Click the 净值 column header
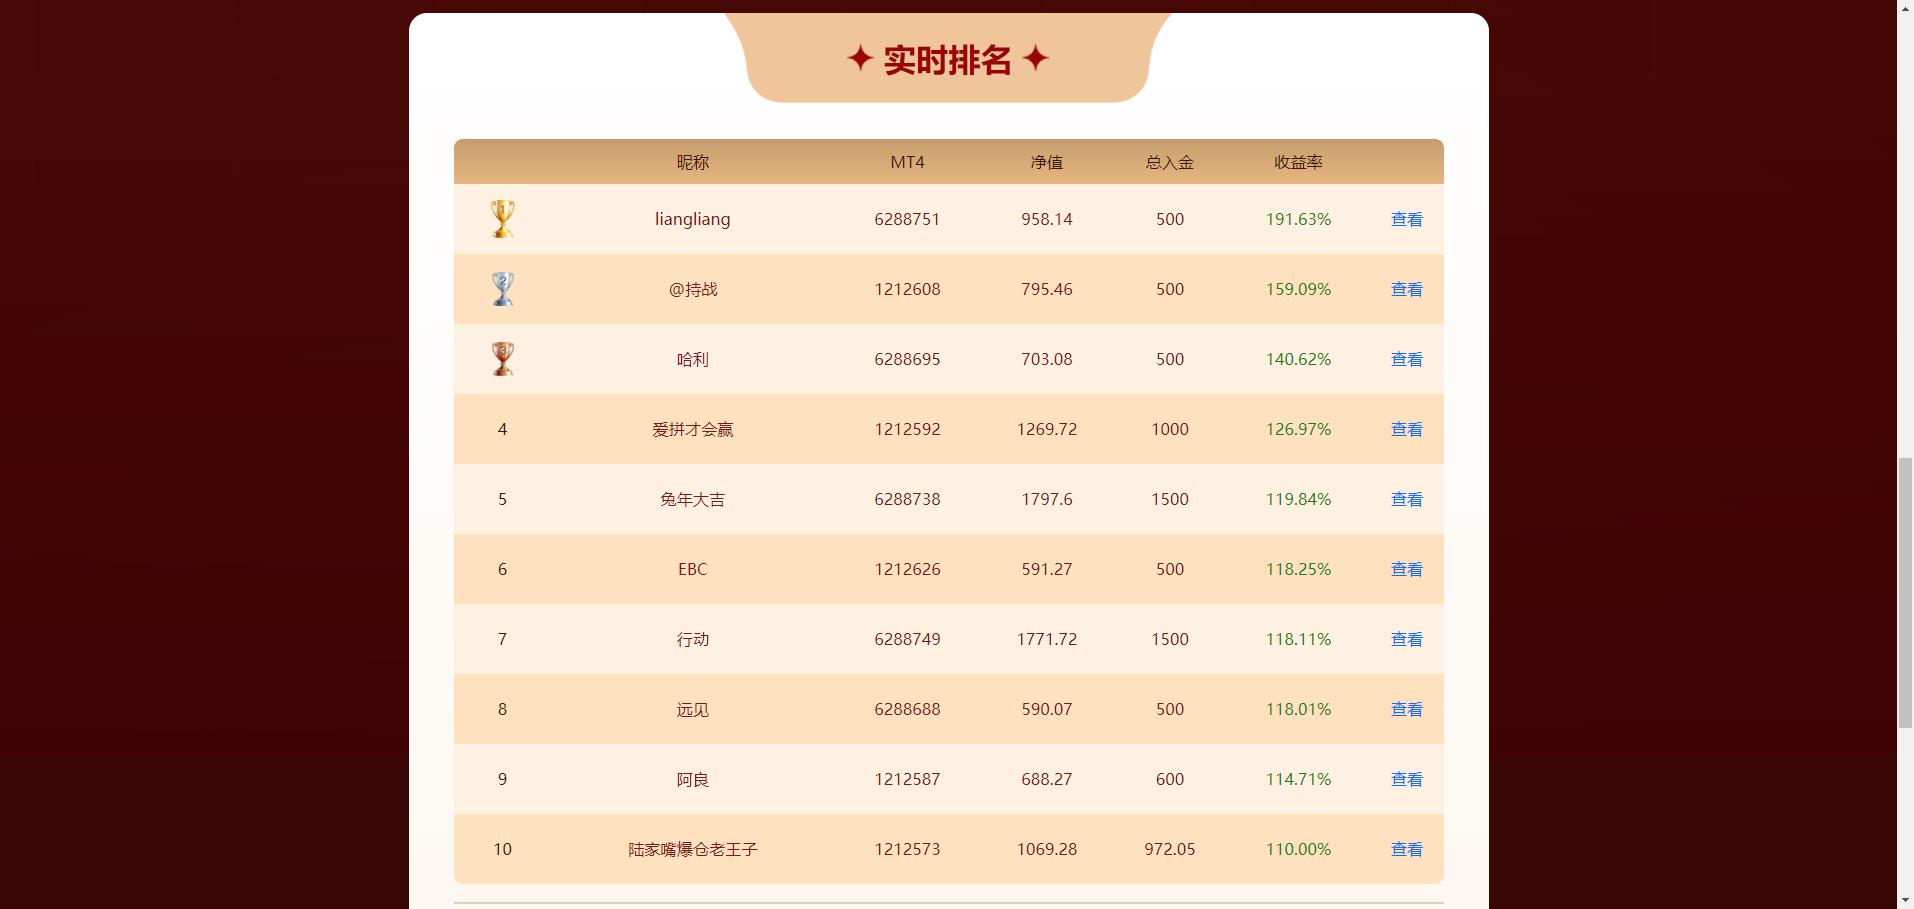Screen dimensions: 1914x909 pos(1046,162)
